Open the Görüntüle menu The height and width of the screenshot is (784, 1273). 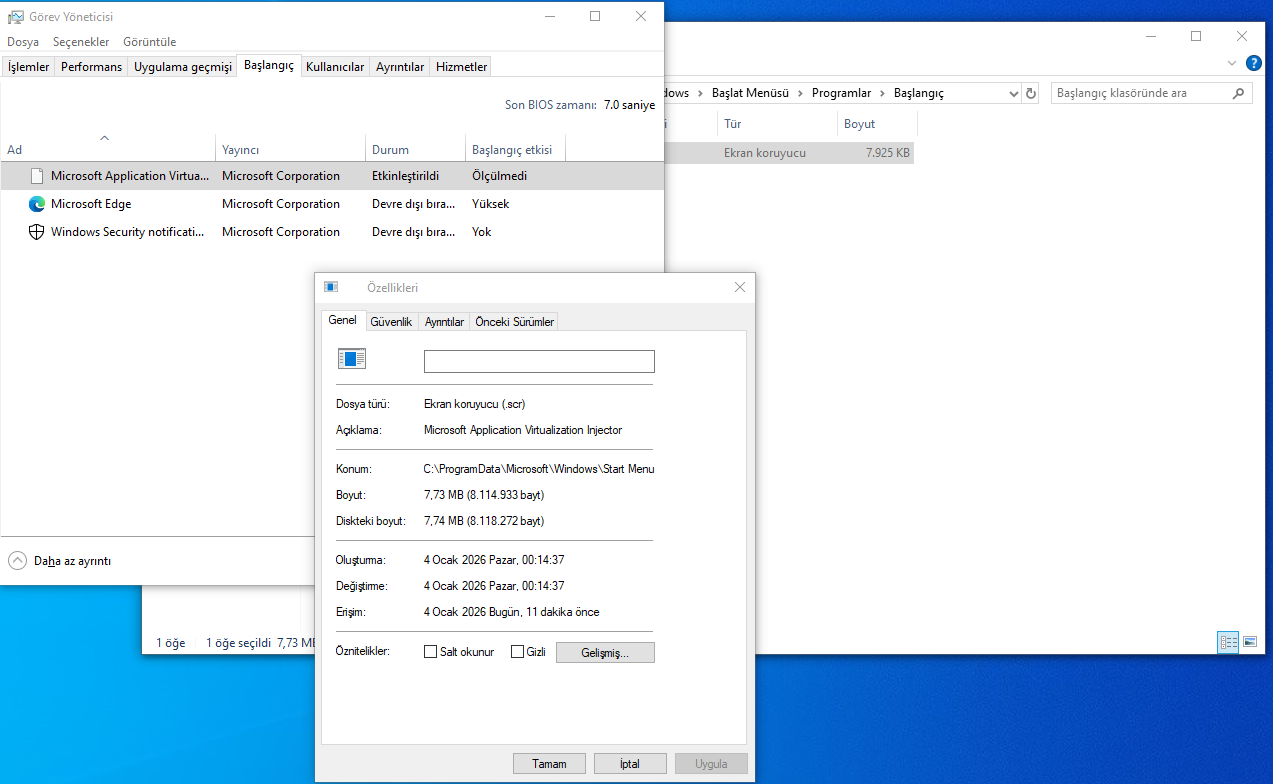(149, 42)
